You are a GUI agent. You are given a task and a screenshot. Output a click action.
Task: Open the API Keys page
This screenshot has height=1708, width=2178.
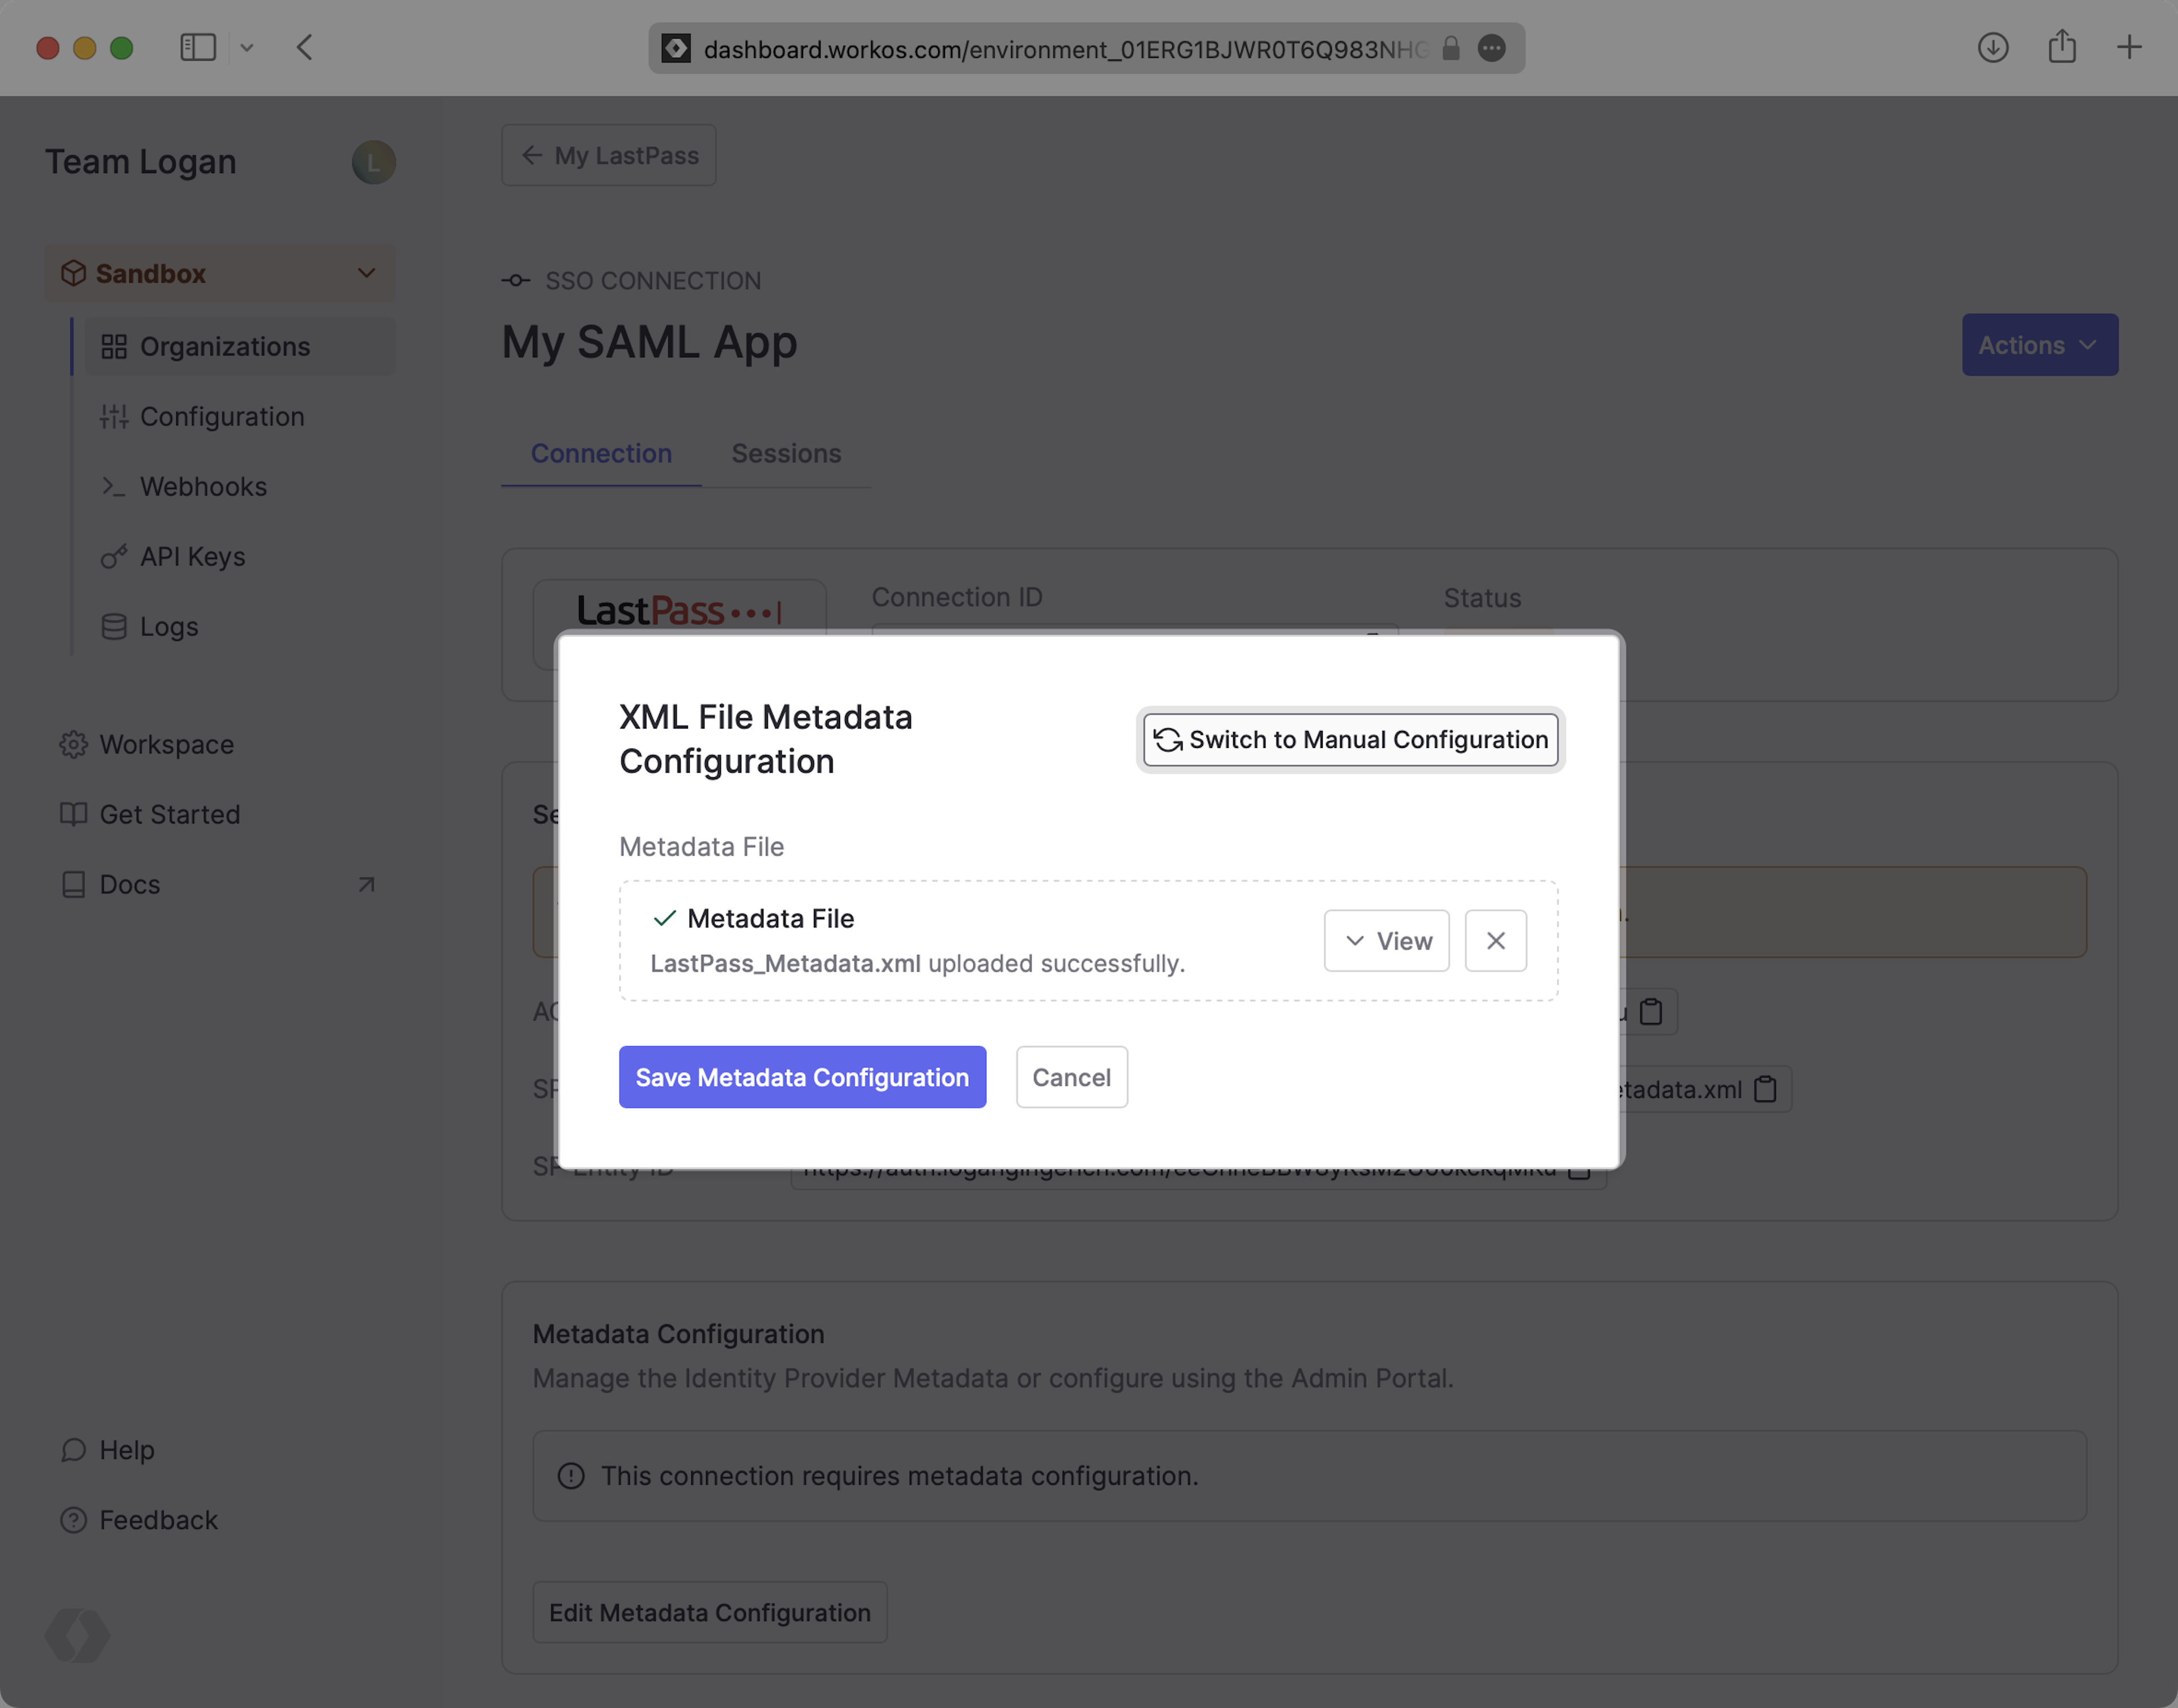(192, 557)
